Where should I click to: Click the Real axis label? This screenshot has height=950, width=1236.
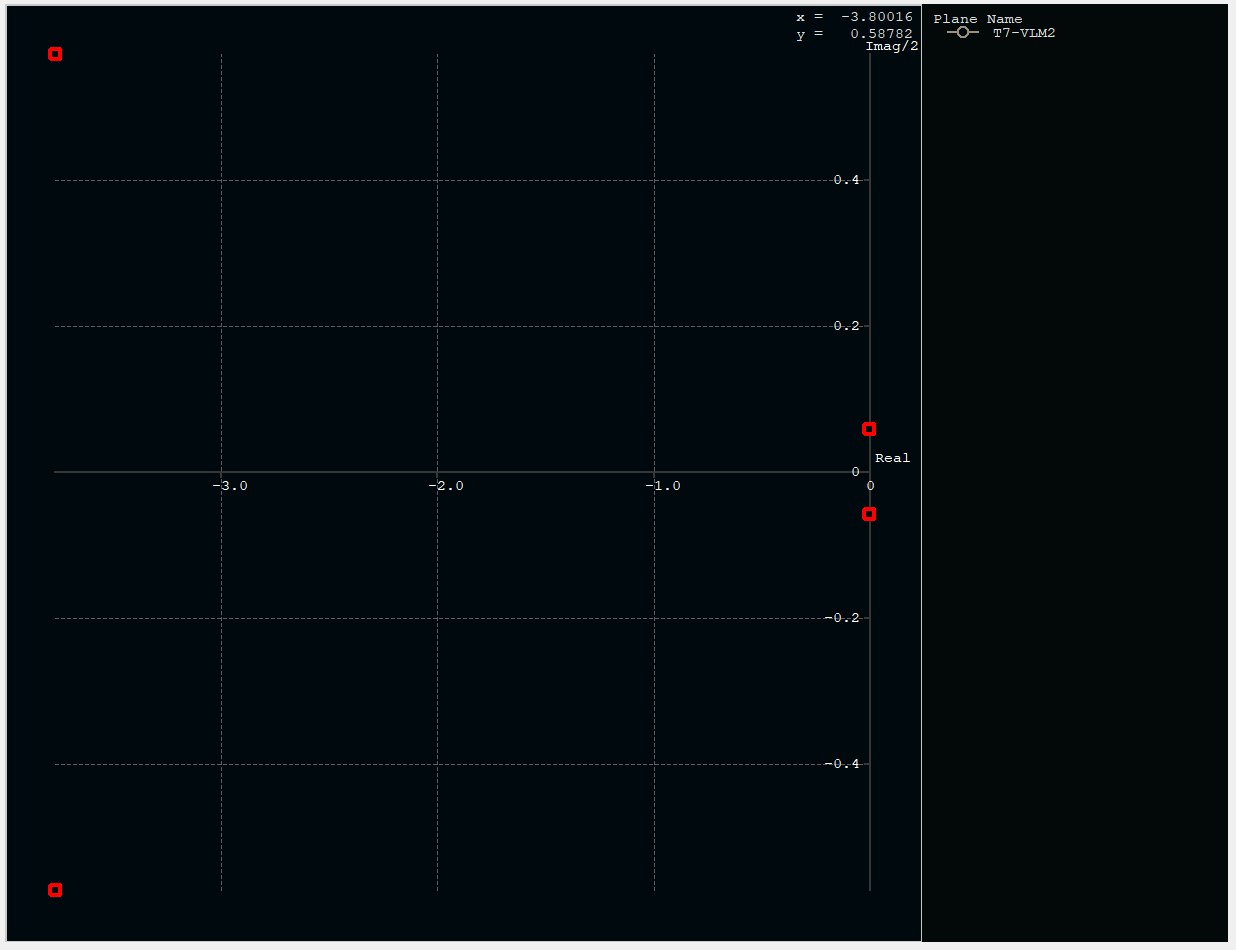[x=893, y=458]
